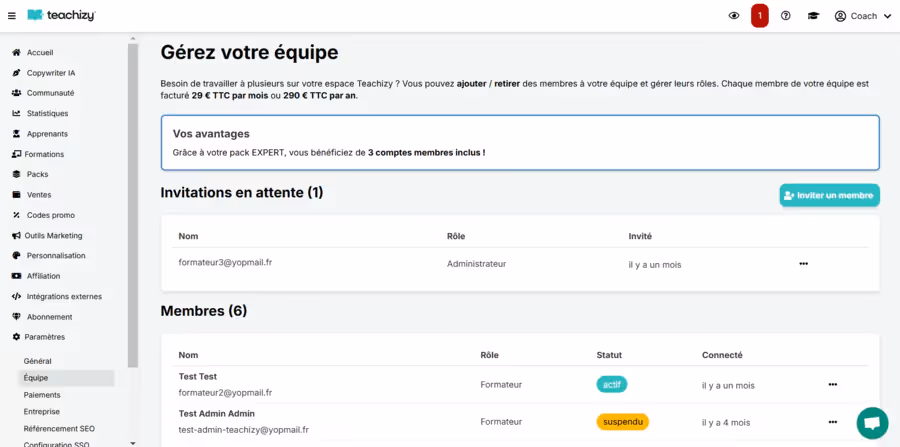Viewport: 900px width, 447px height.
Task: Click the Abonnement icon
Action: pyautogui.click(x=16, y=317)
